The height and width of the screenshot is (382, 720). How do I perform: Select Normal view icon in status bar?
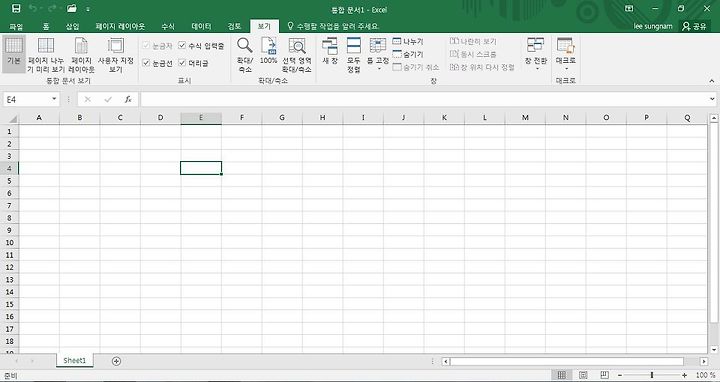562,375
